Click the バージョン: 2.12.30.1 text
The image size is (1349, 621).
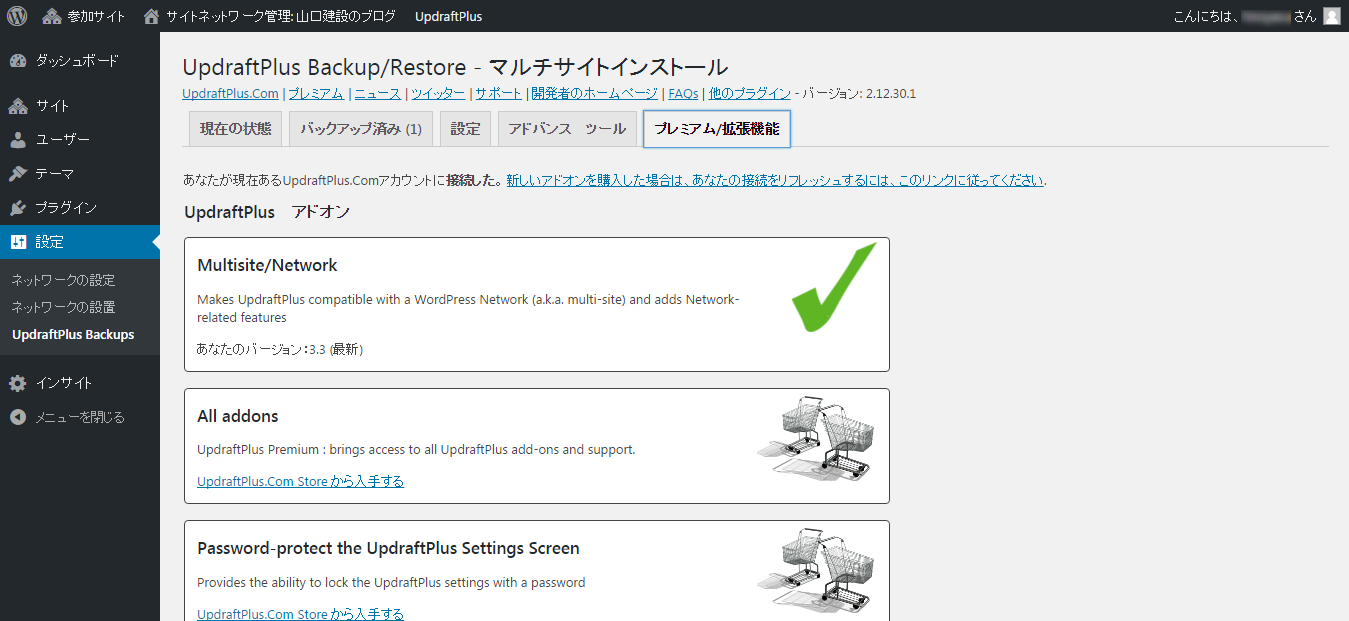(x=860, y=94)
